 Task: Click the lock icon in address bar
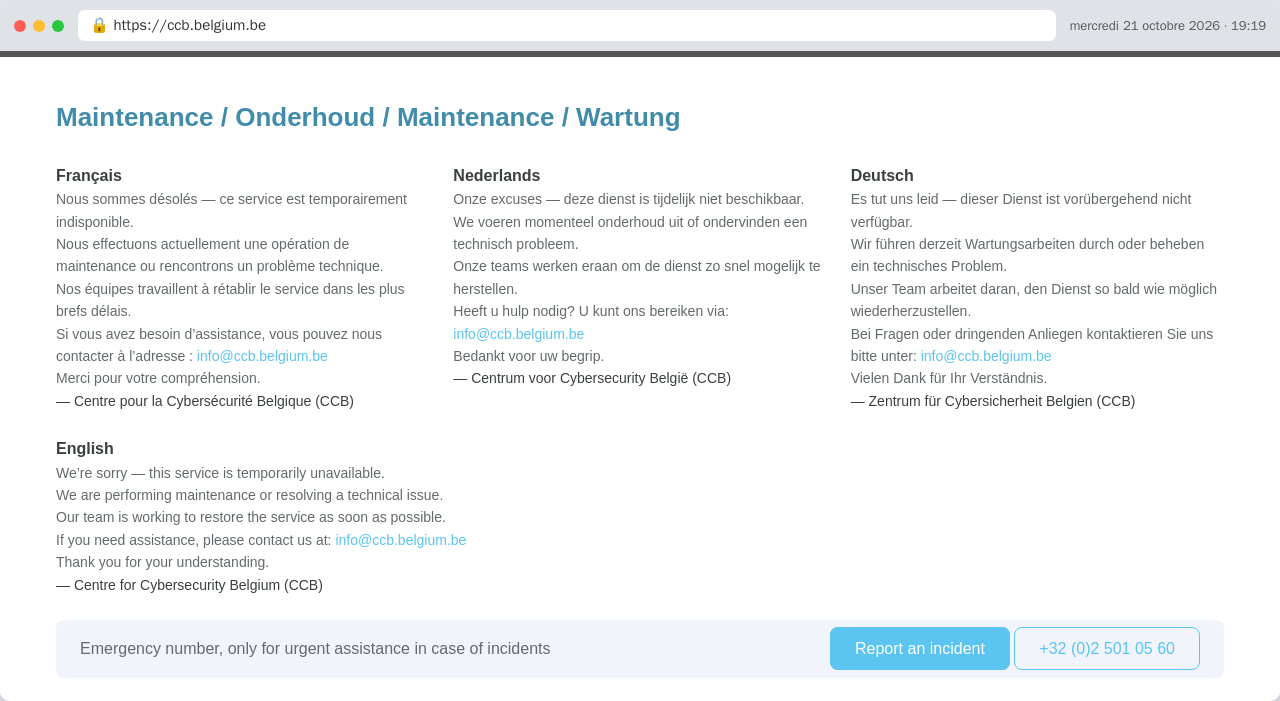[x=99, y=25]
